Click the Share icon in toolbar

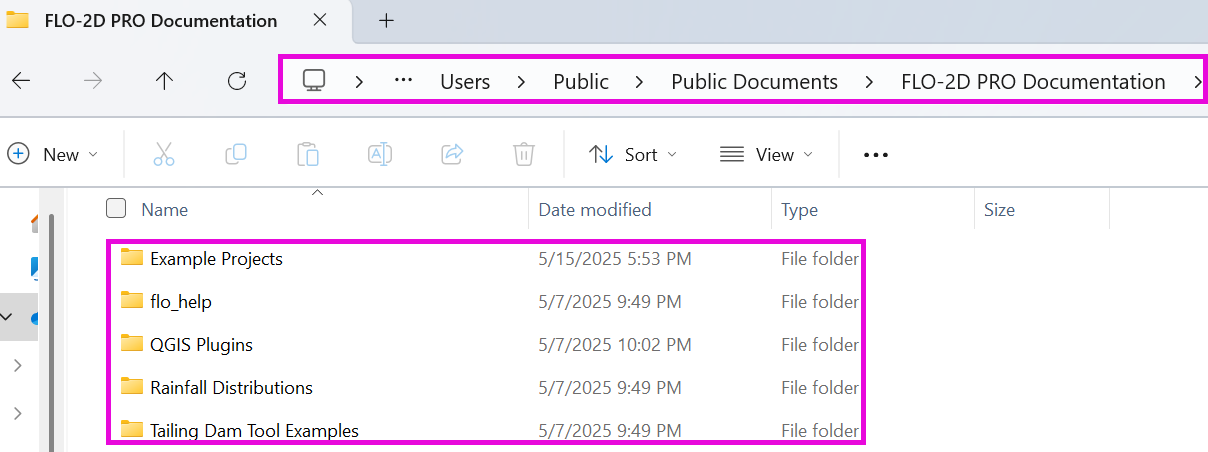(x=452, y=154)
